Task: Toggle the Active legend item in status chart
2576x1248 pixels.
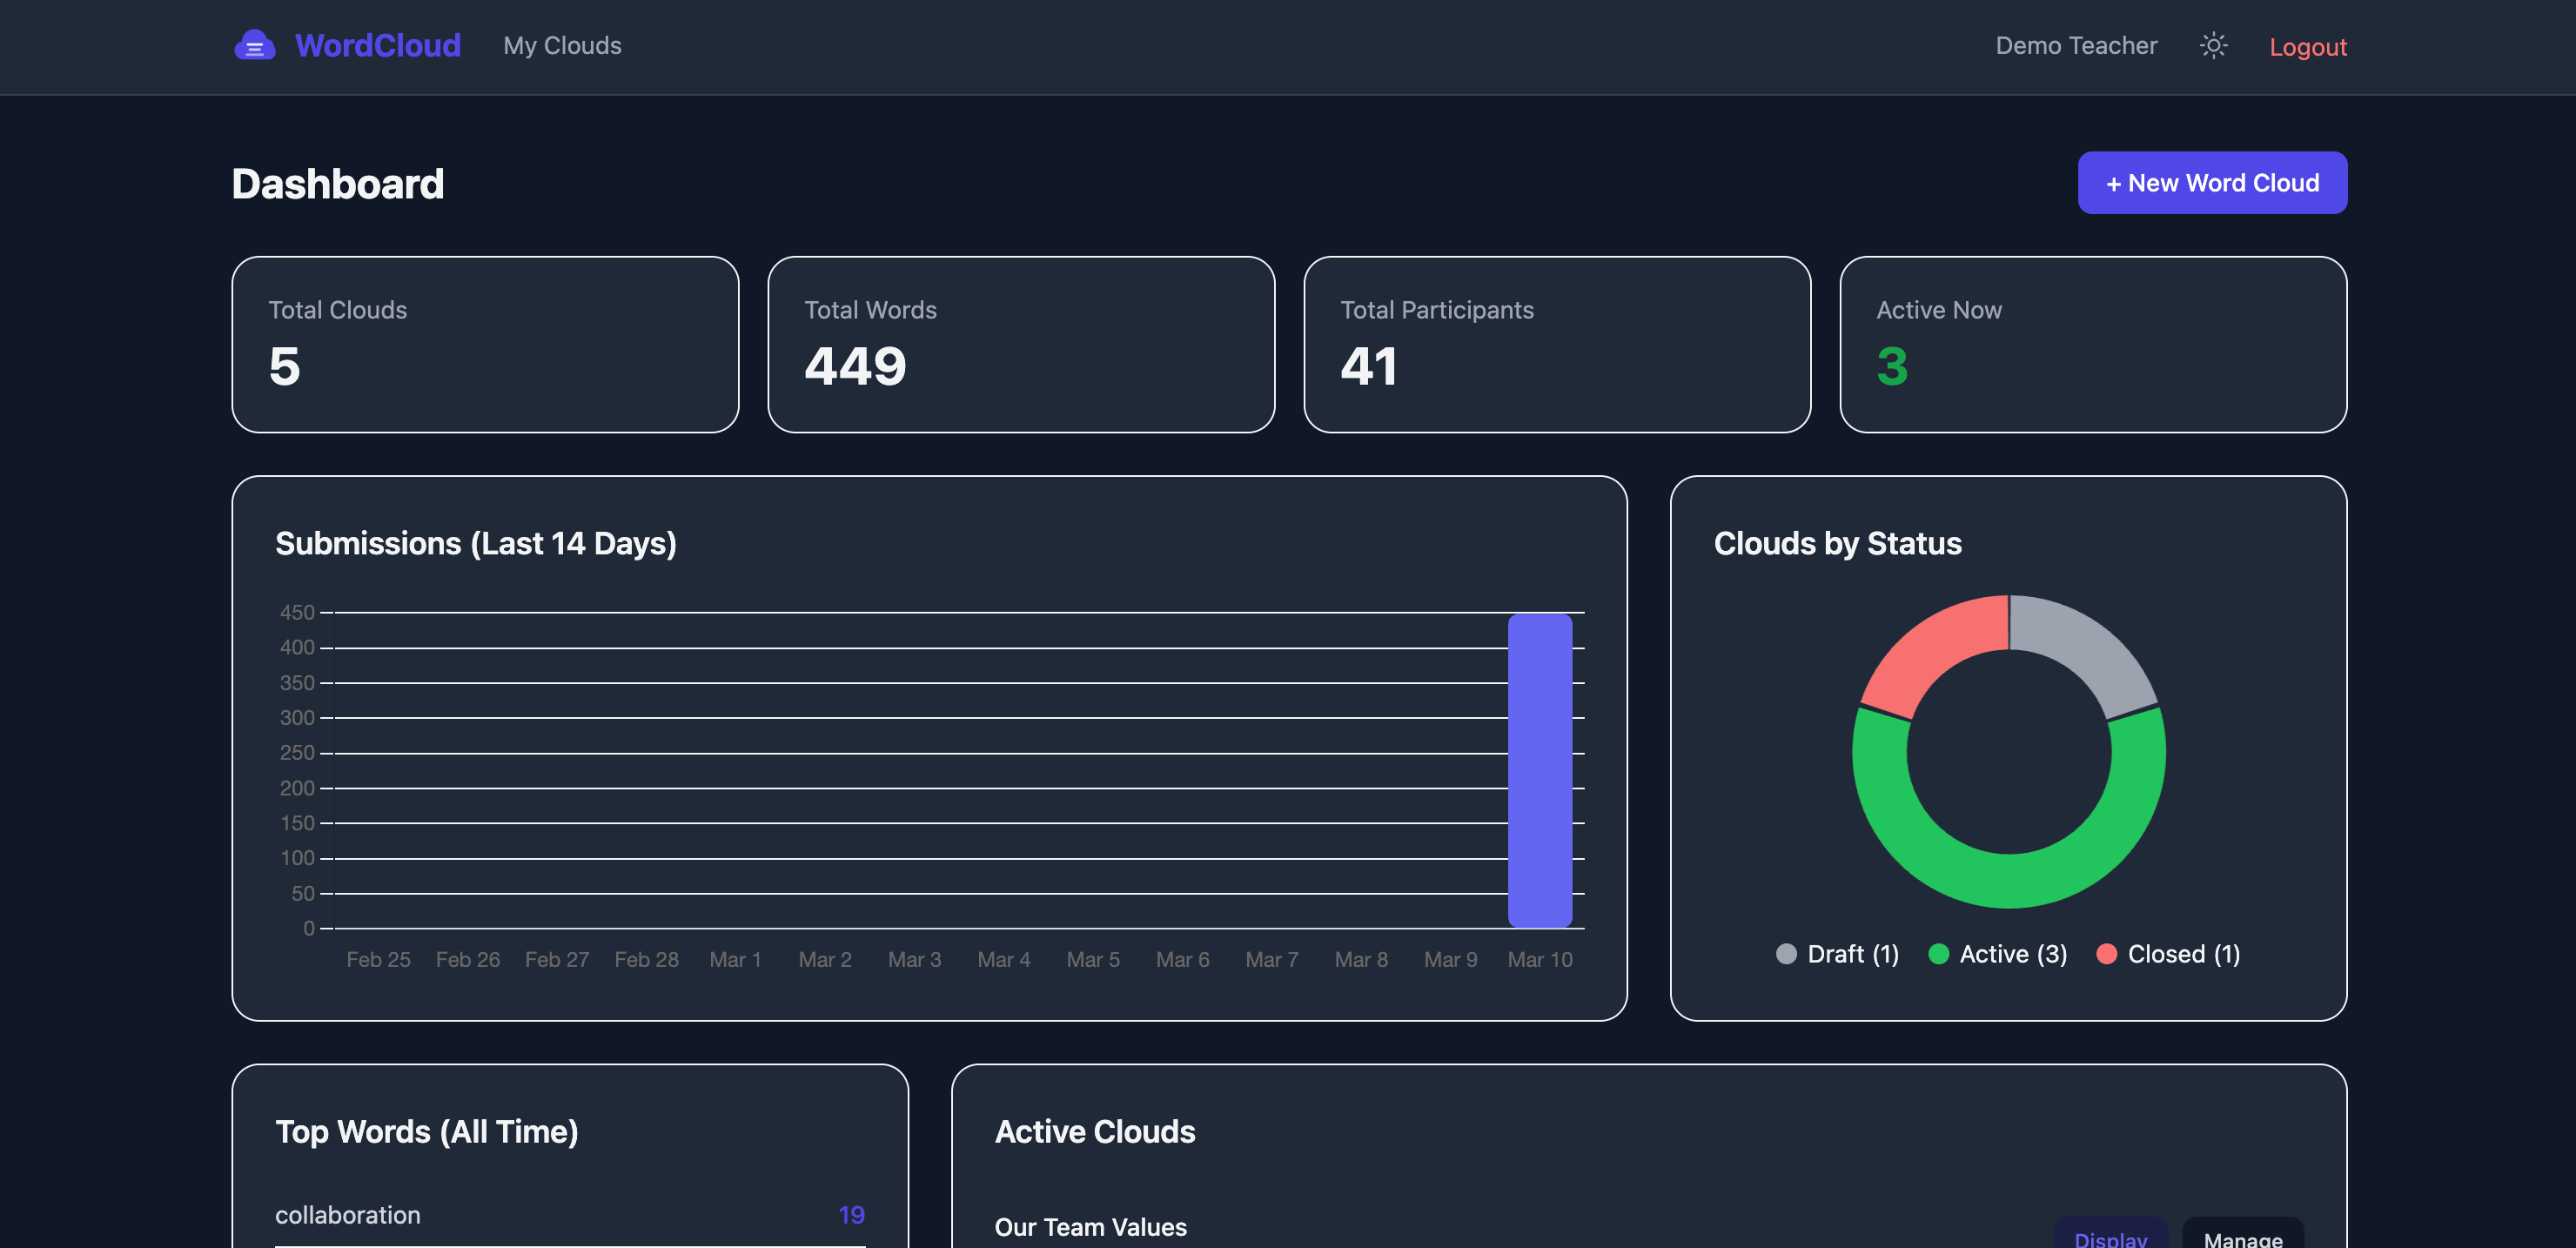Action: coord(1997,954)
